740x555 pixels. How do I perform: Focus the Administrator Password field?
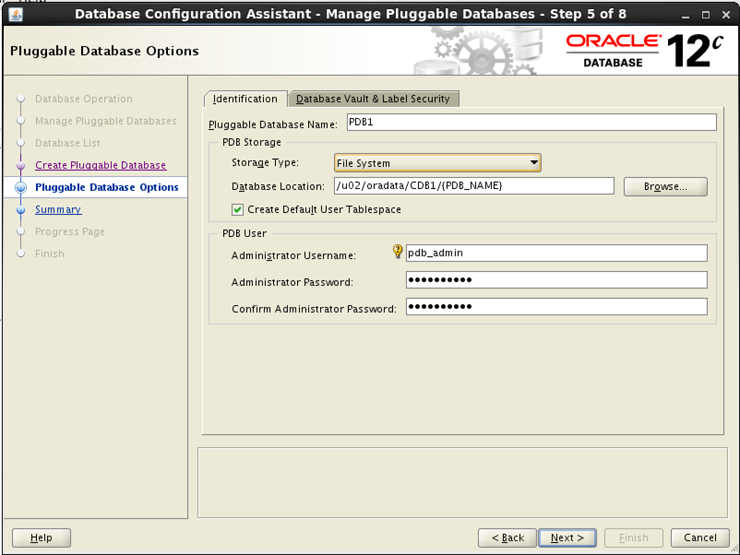pos(556,280)
